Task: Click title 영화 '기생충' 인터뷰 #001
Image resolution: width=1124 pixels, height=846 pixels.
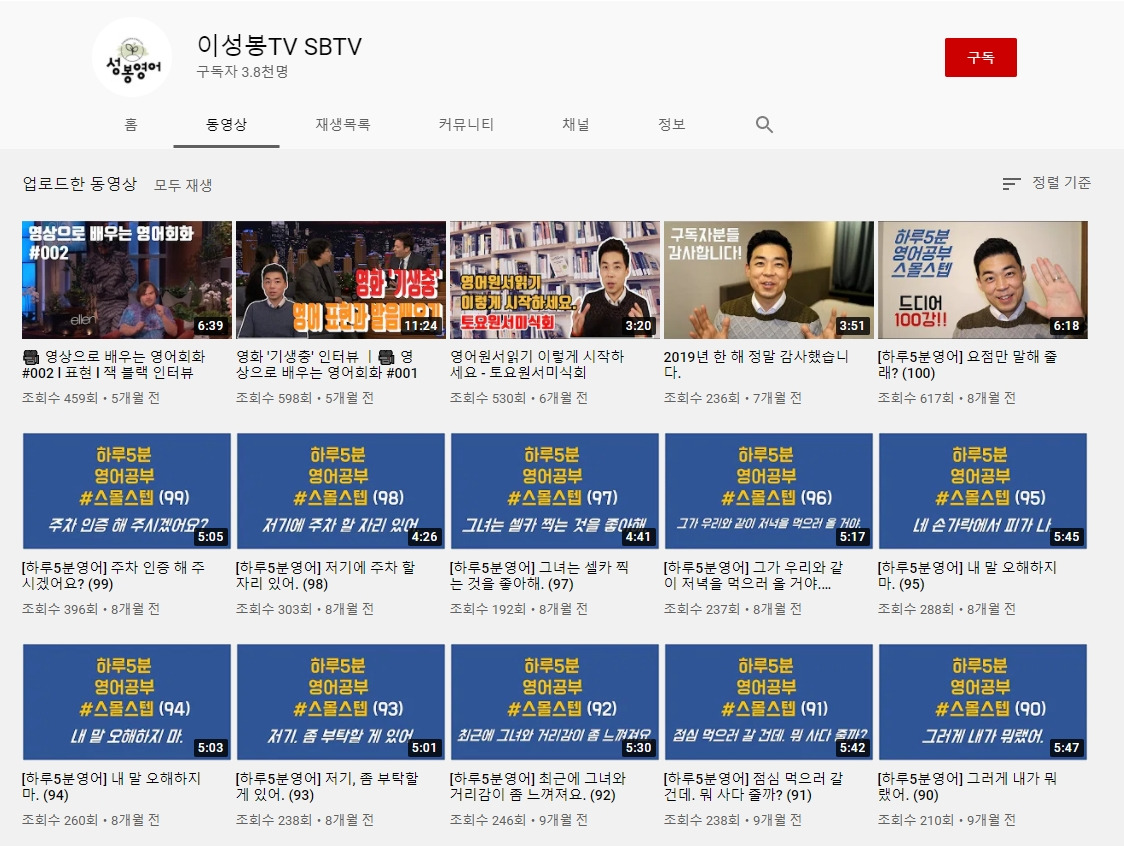Action: click(327, 364)
